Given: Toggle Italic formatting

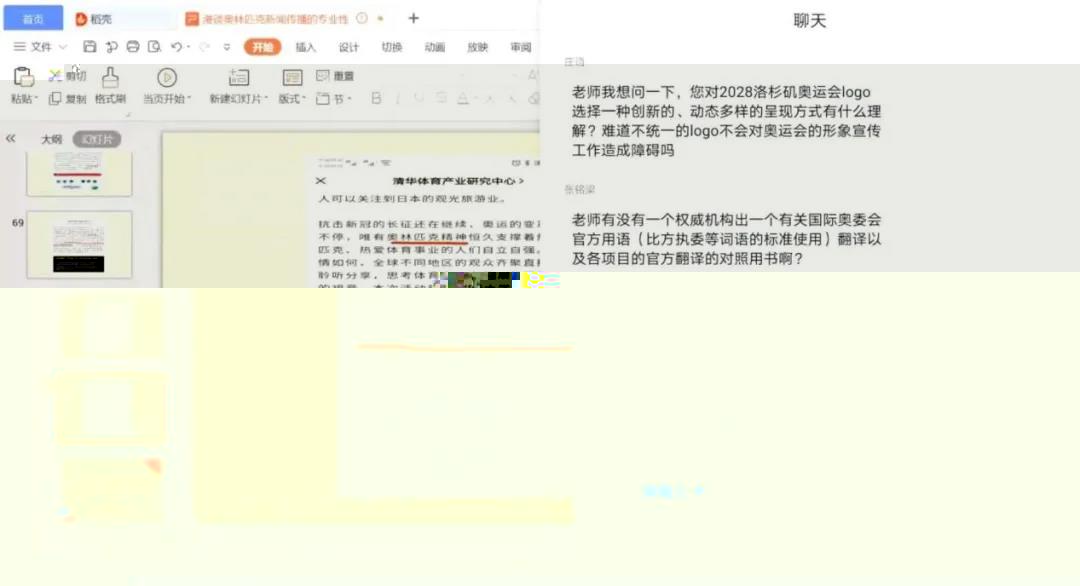Looking at the screenshot, I should tap(397, 98).
